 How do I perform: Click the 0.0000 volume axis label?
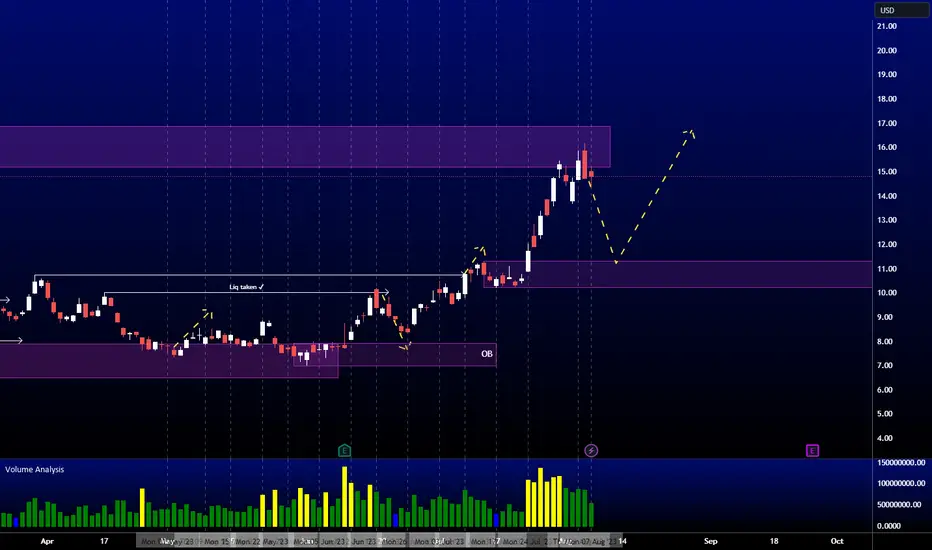tap(889, 526)
